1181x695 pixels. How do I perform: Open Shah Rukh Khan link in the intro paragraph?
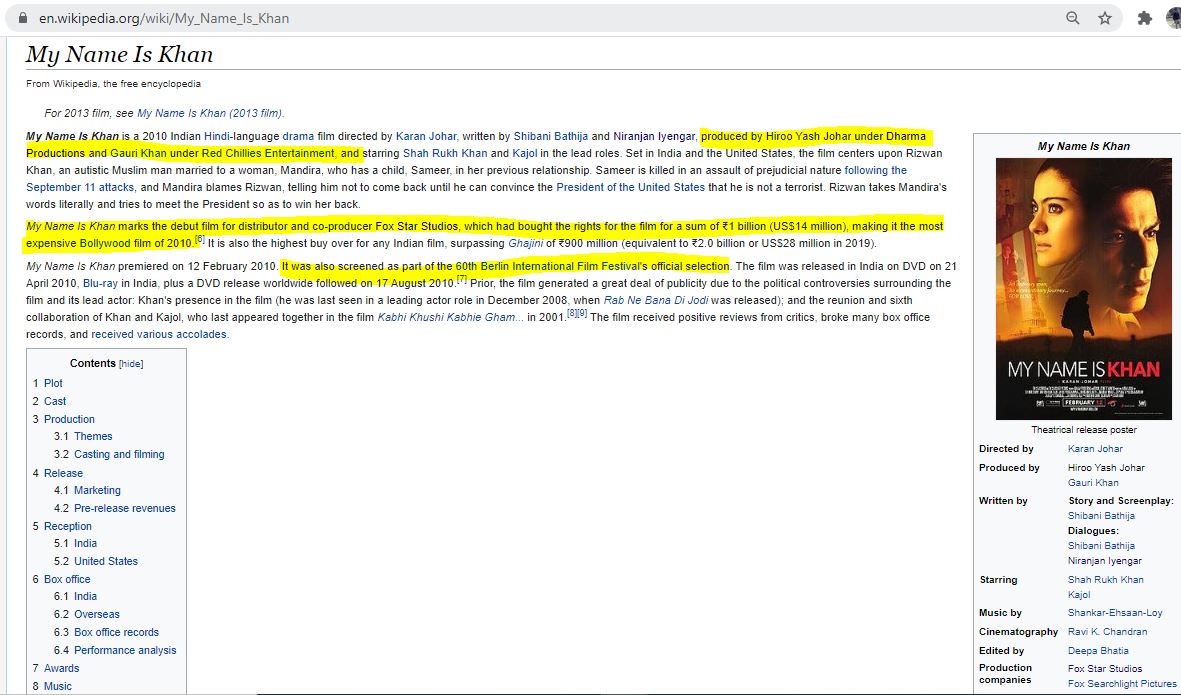(445, 153)
